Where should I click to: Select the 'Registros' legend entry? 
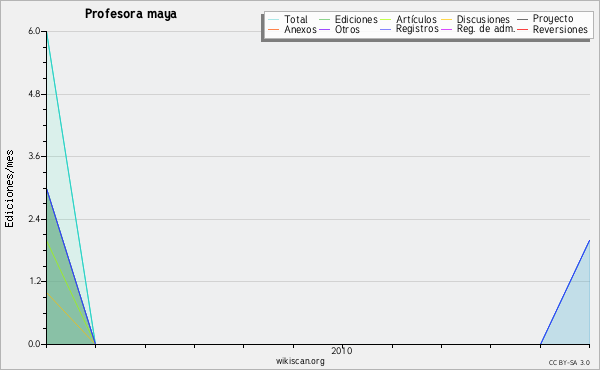click(417, 29)
